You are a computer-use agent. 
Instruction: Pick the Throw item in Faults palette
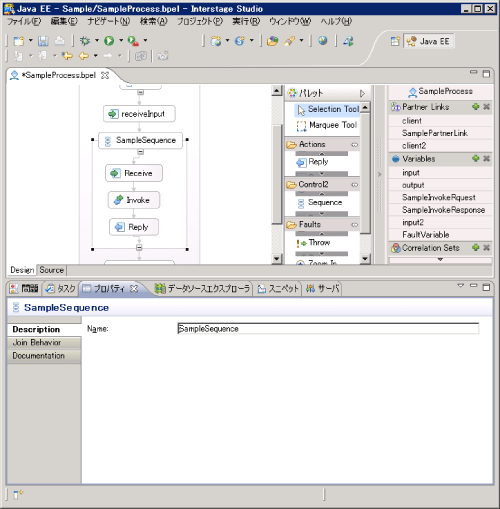pyautogui.click(x=313, y=243)
